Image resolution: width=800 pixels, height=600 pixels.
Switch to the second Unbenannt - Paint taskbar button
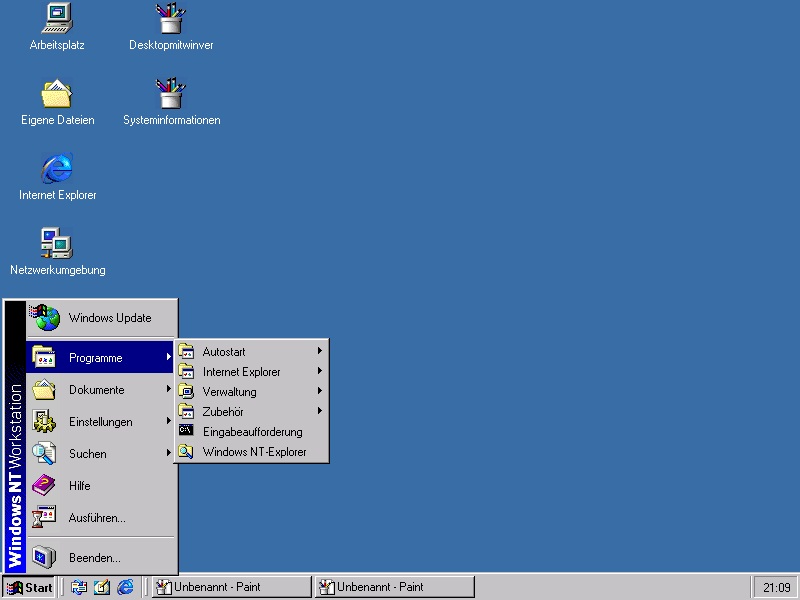[395, 587]
